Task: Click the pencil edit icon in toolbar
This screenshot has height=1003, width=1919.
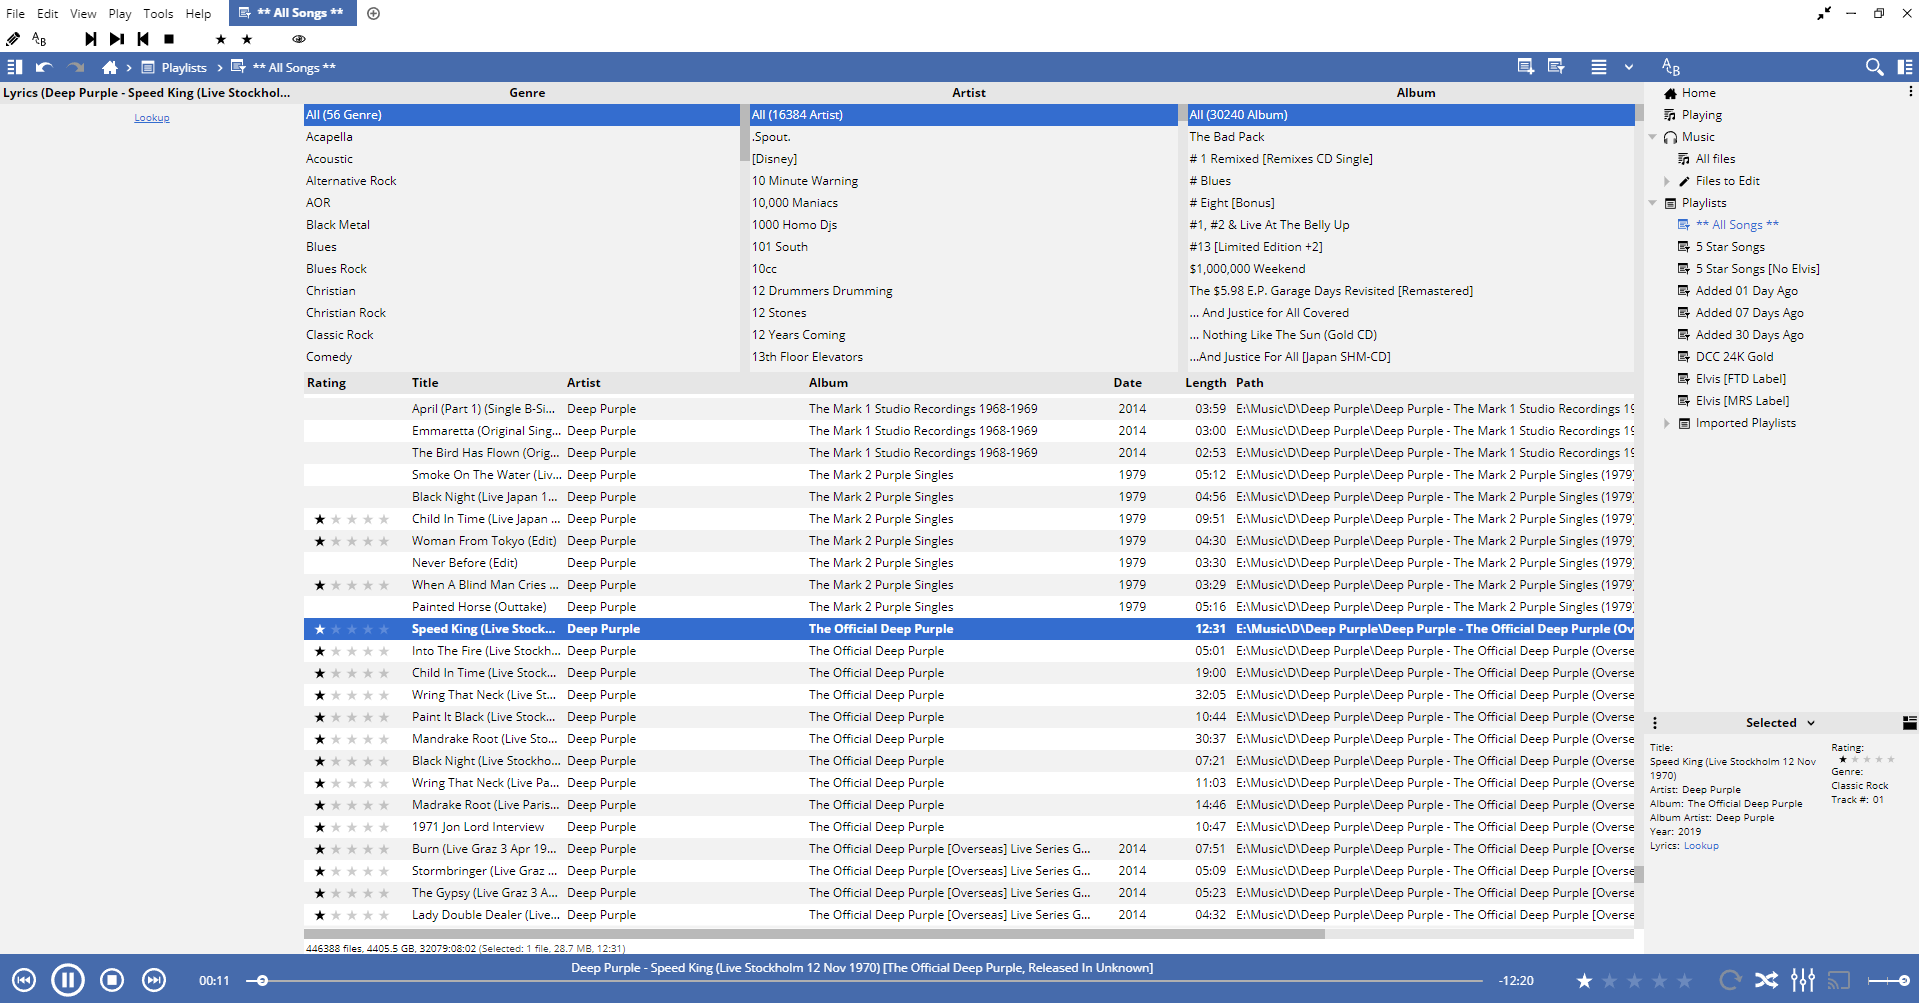Action: 13,39
